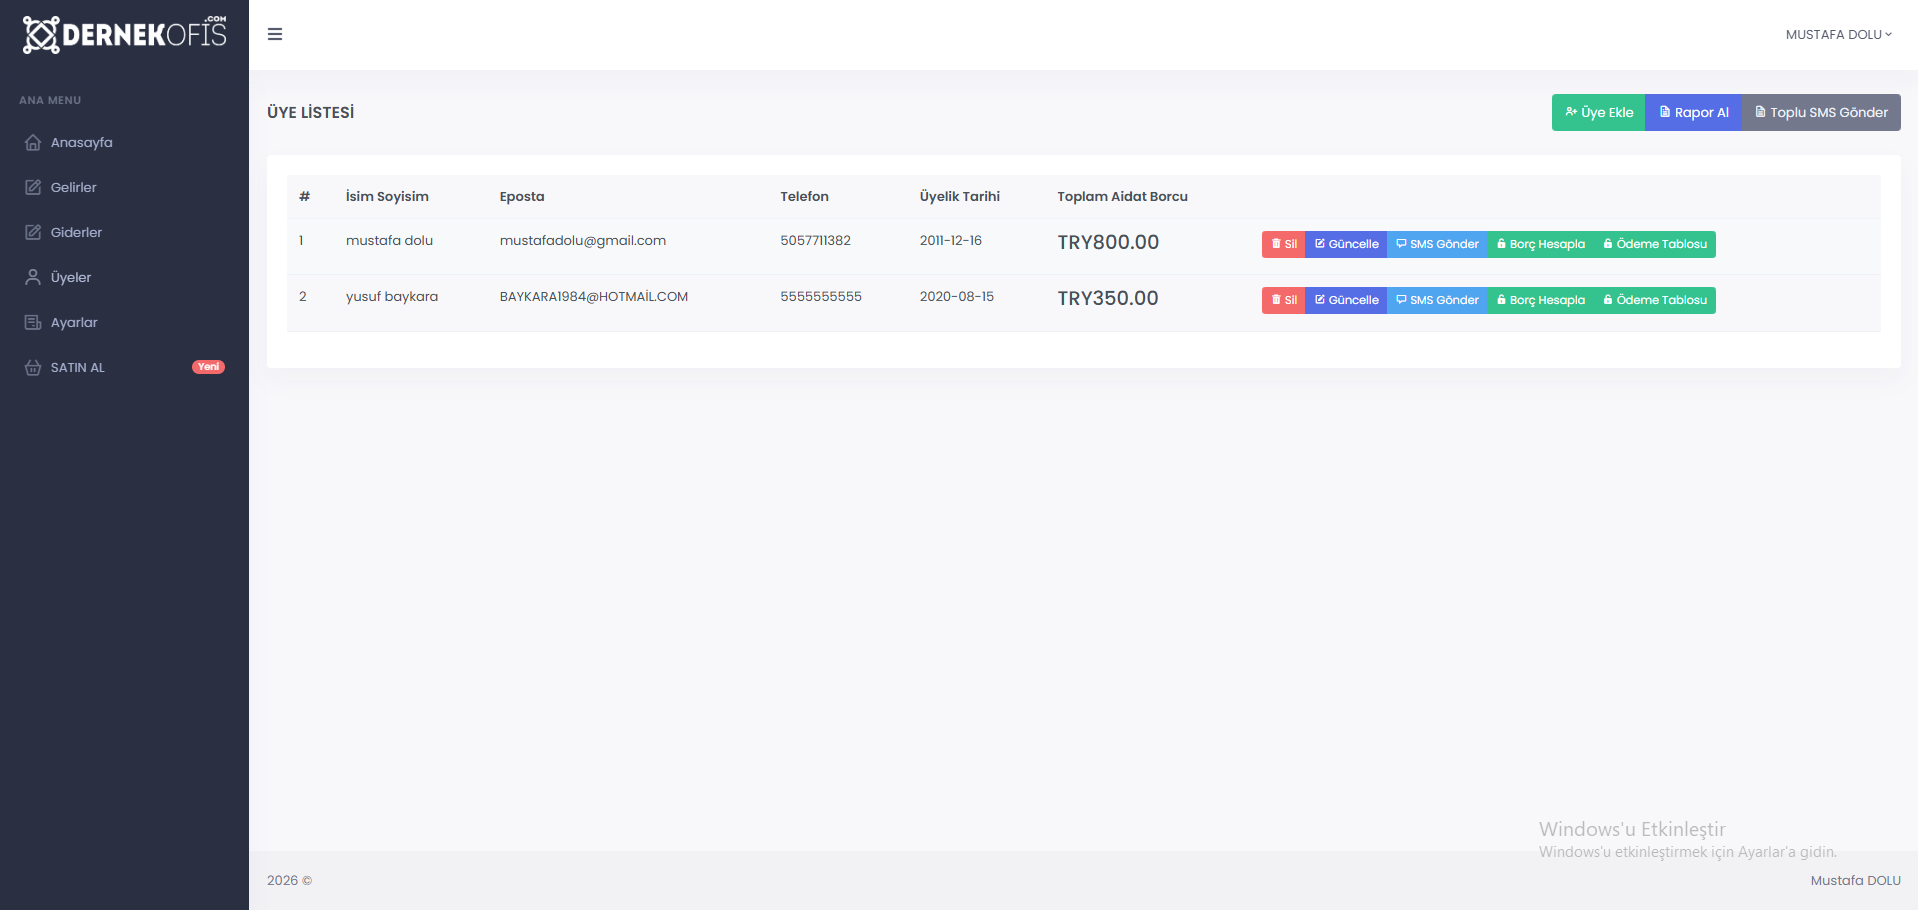This screenshot has width=1918, height=910.
Task: Select the Üyeler person icon
Action: (33, 277)
